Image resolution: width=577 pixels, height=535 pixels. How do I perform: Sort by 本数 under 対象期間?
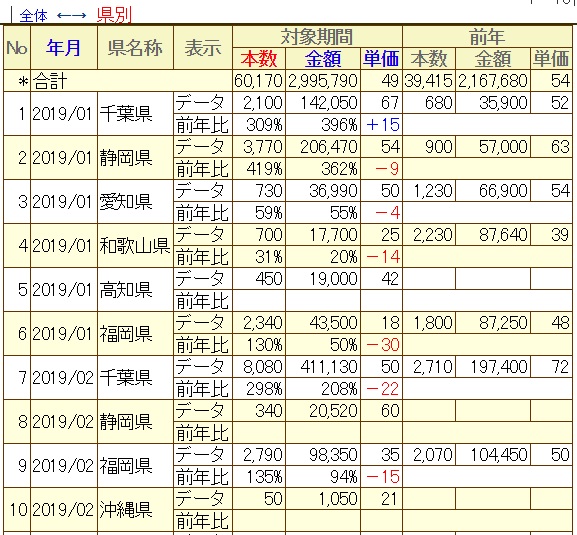pyautogui.click(x=259, y=59)
